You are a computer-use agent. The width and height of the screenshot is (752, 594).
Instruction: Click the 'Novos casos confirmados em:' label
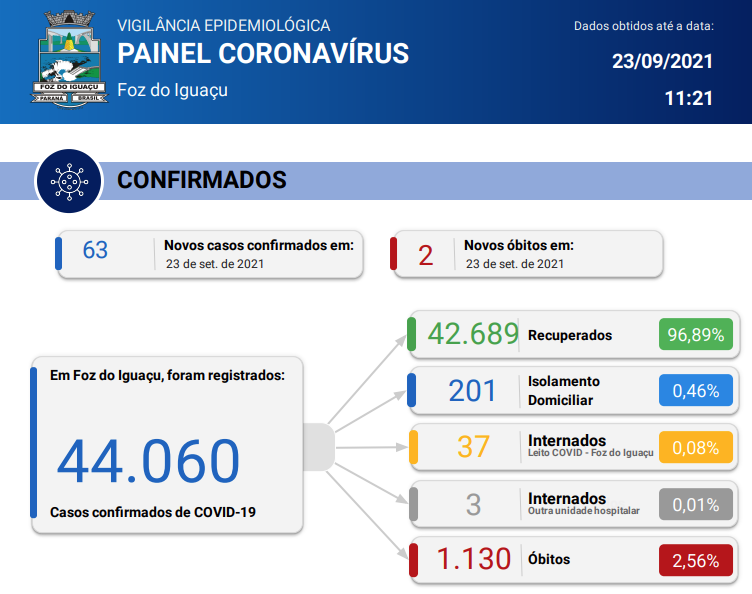259,245
